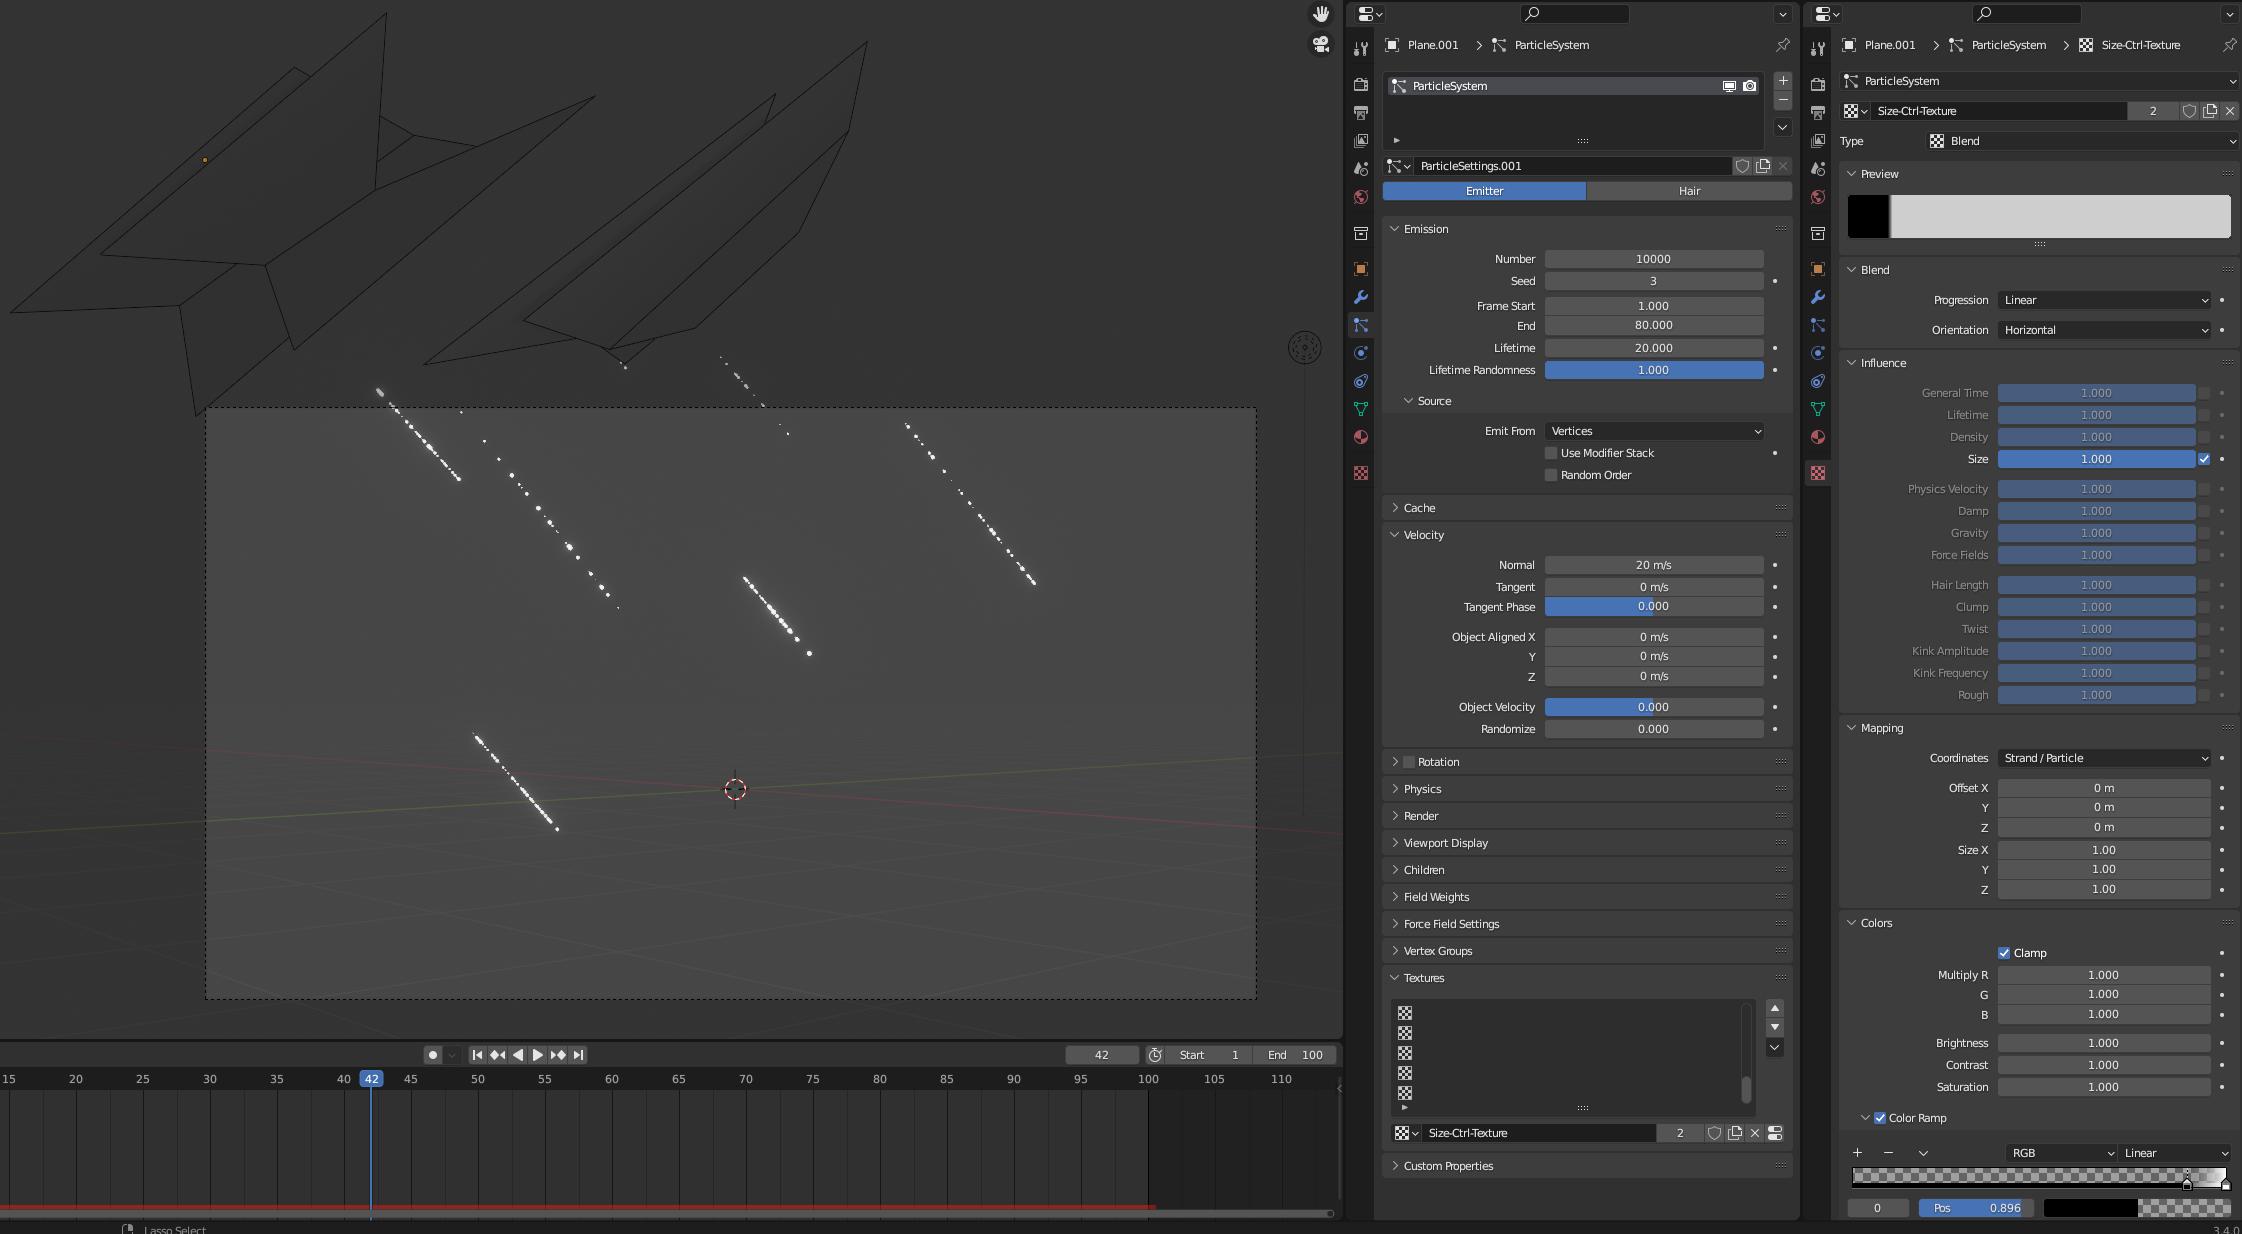The image size is (2242, 1234).
Task: Click the Lifetime Randomness slider
Action: click(x=1654, y=370)
